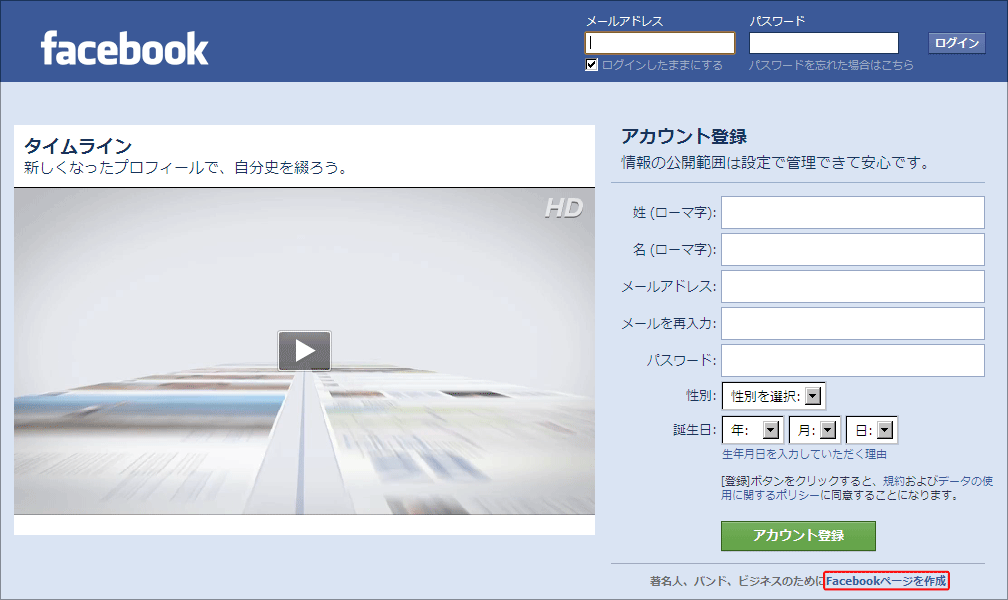Open the birthday 年 dropdown
The height and width of the screenshot is (600, 1008).
753,430
